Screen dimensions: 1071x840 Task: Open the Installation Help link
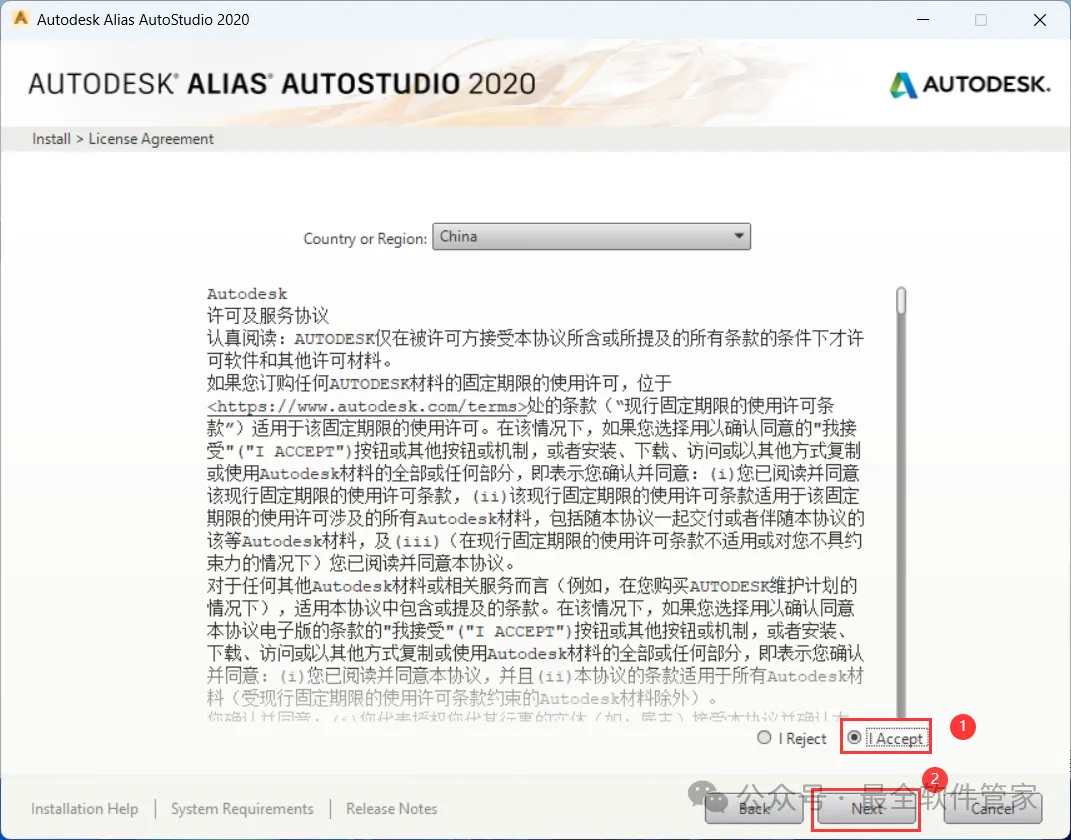click(x=85, y=809)
